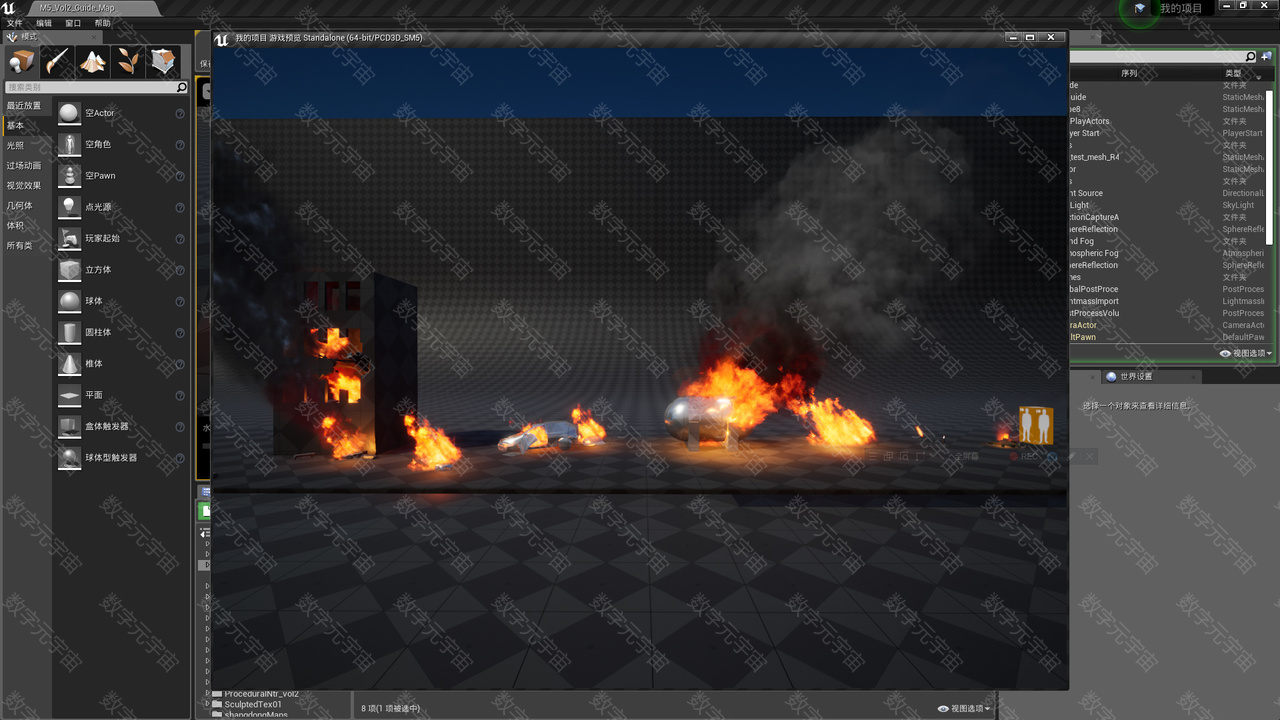The width and height of the screenshot is (1280, 720).
Task: Select the 光照 category
Action: pos(16,146)
